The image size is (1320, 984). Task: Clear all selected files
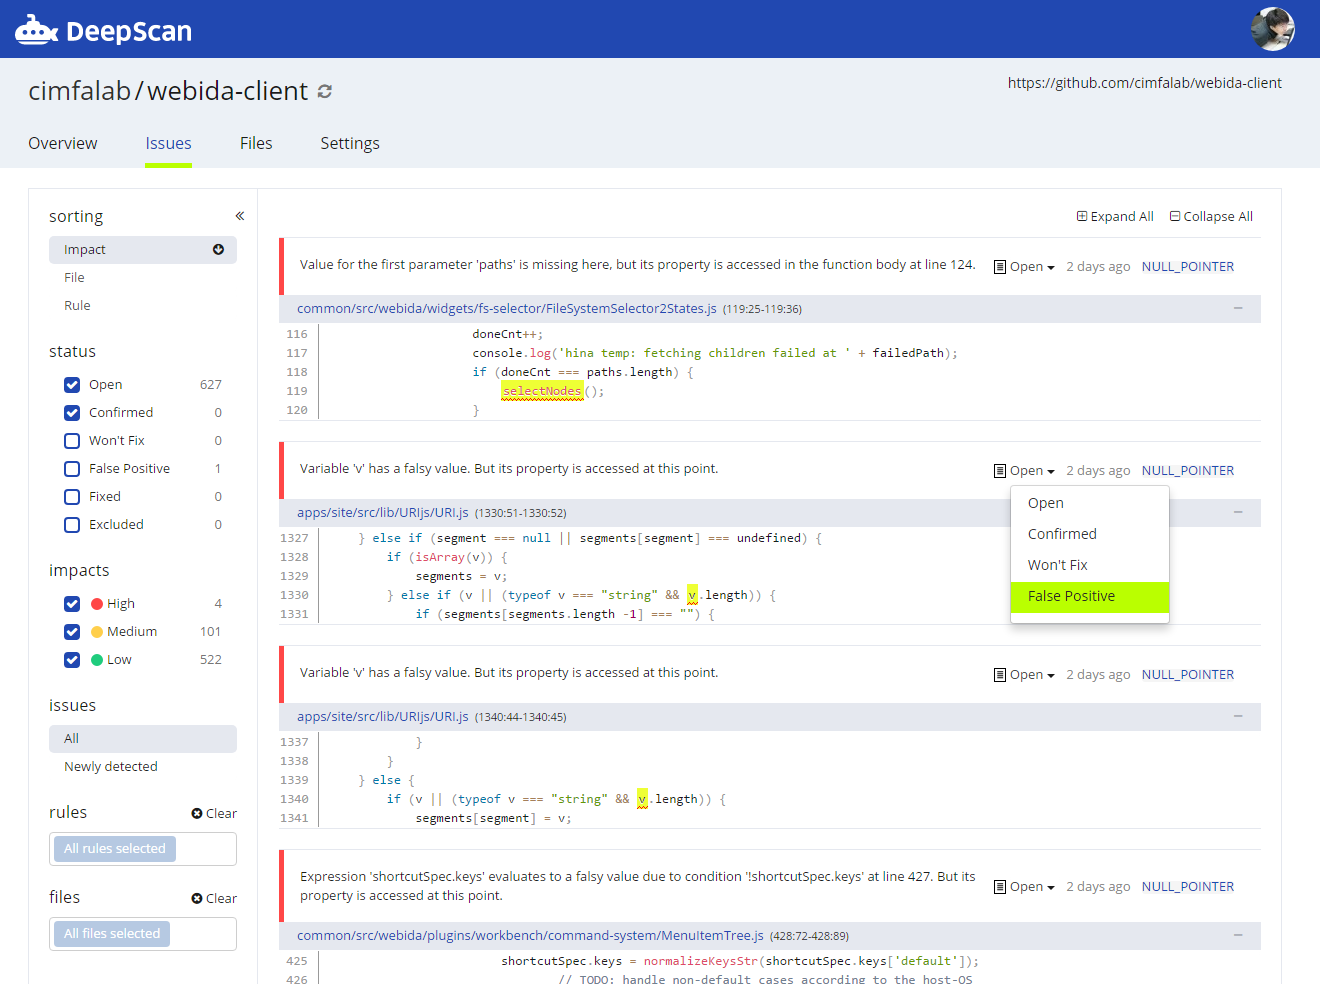pyautogui.click(x=214, y=898)
